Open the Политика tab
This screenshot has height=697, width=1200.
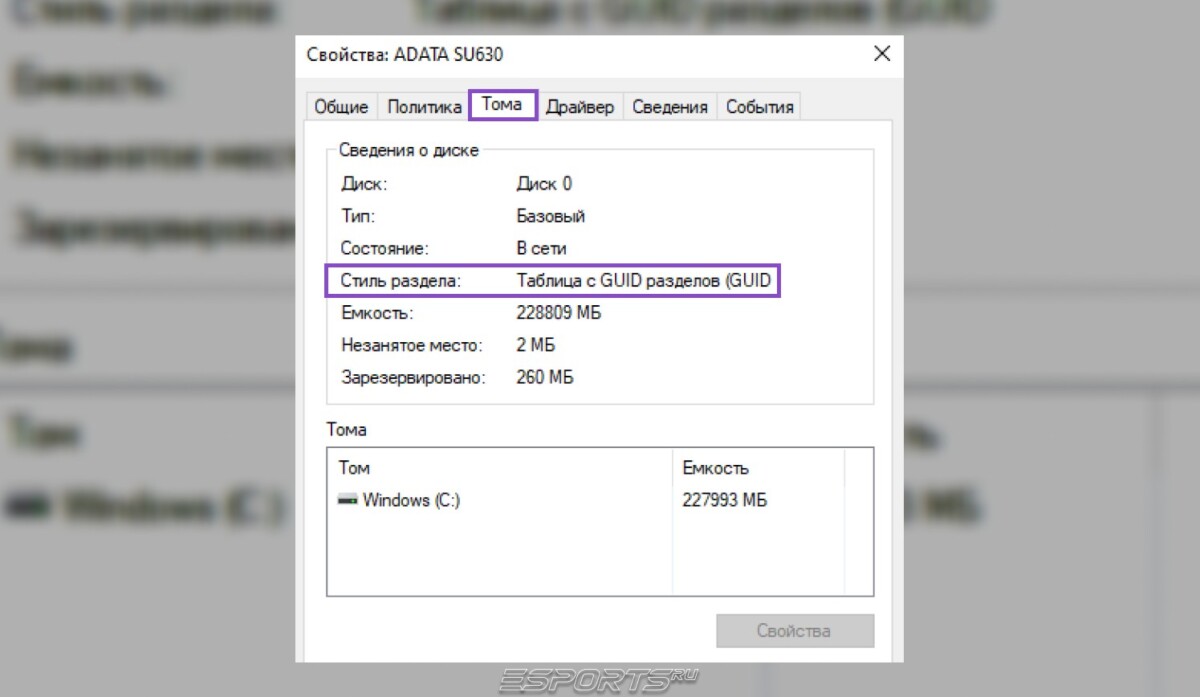tap(424, 107)
